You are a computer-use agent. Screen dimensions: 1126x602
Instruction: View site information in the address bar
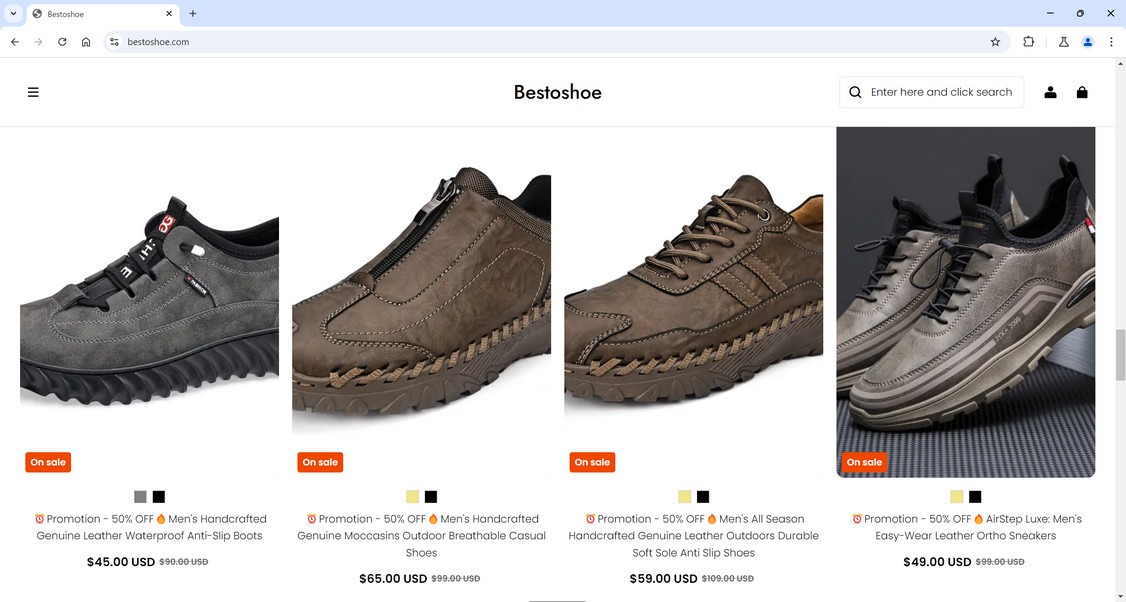point(114,42)
